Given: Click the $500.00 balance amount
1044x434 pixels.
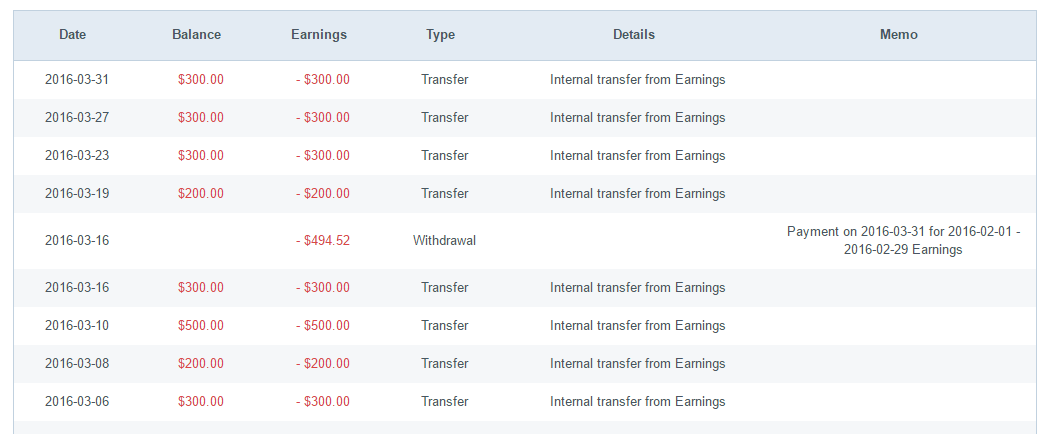Looking at the screenshot, I should point(200,326).
